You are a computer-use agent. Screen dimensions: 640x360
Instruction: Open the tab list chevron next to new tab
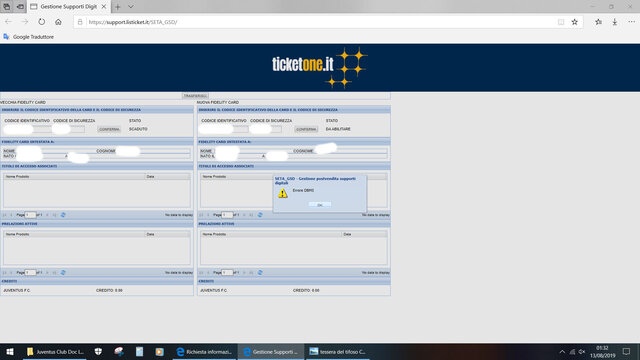[131, 7]
